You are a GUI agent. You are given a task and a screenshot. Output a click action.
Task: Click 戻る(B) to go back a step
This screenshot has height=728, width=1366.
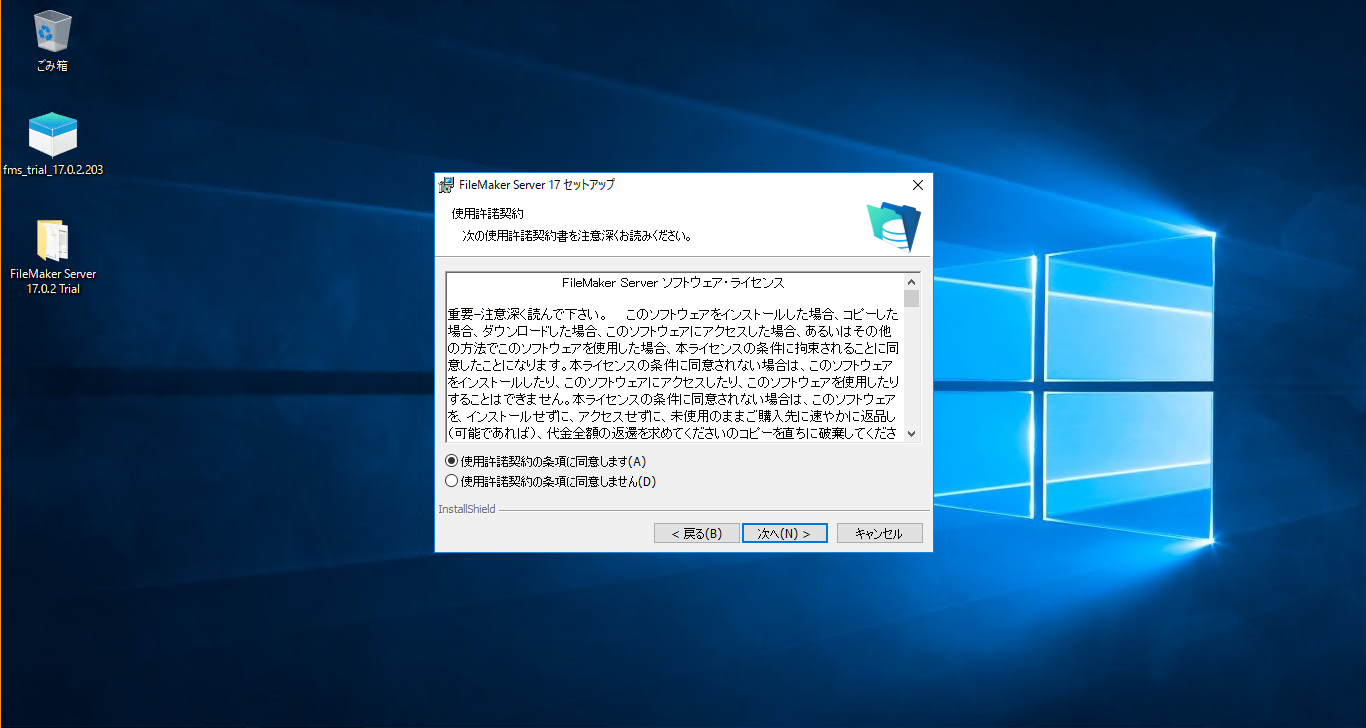696,532
